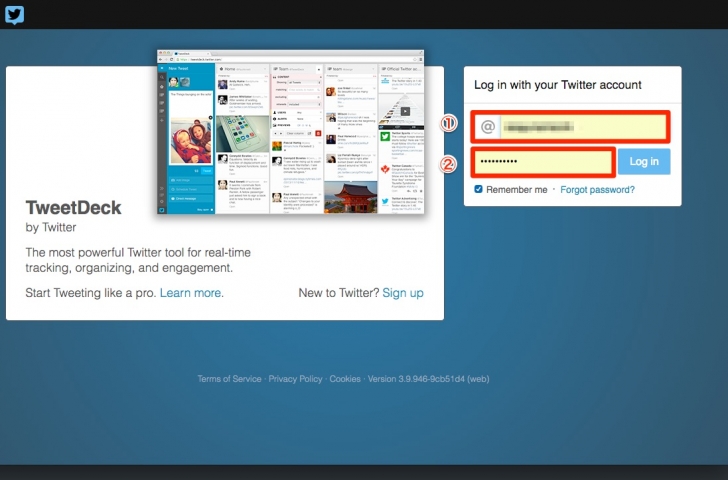
Task: Open the Terms of Service footer link
Action: [229, 379]
